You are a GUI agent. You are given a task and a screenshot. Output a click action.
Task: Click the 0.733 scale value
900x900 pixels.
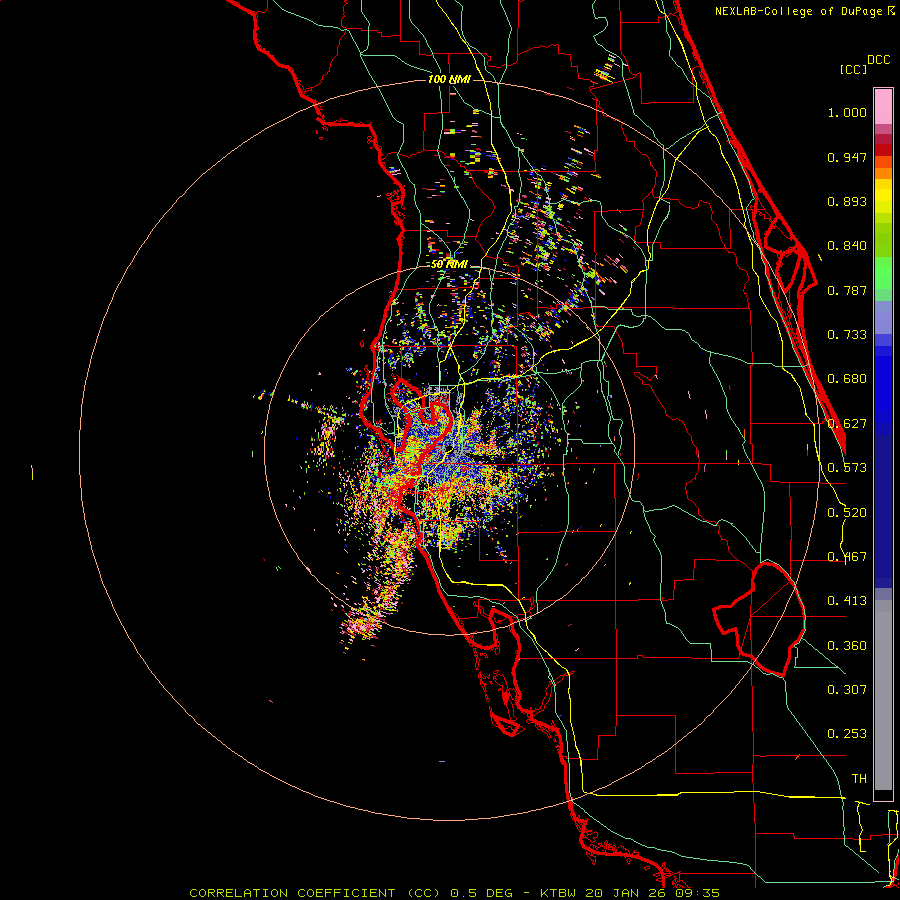point(847,335)
